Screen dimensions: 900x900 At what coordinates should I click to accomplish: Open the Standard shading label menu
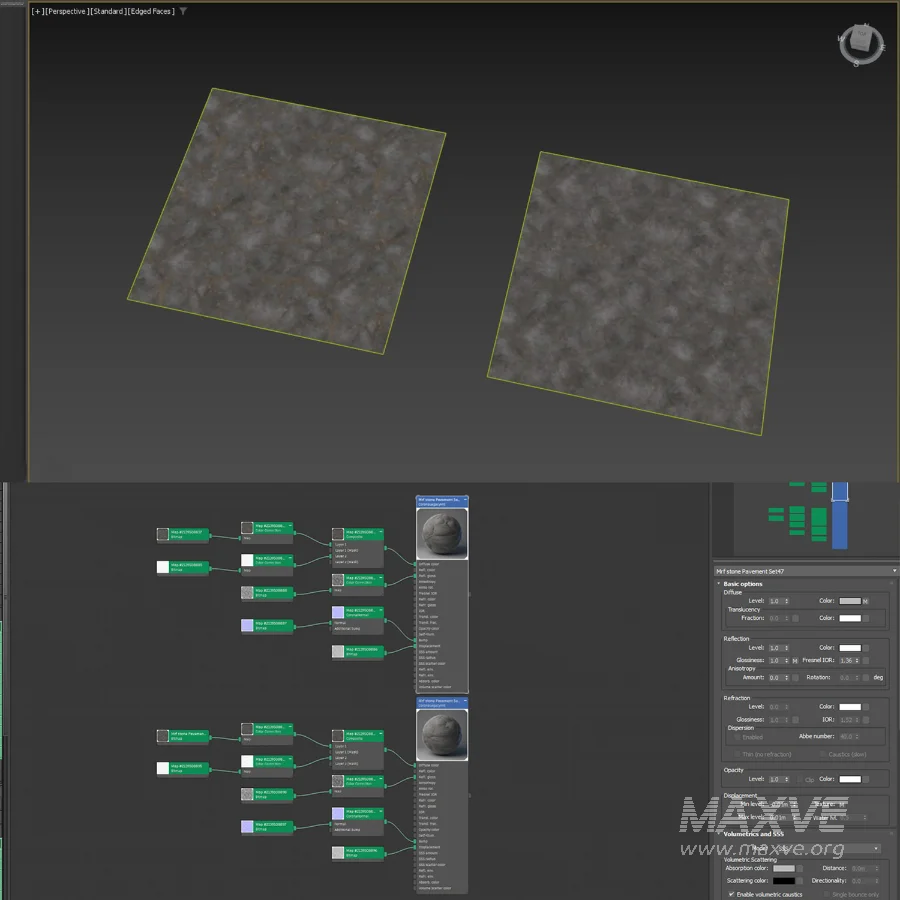click(108, 11)
